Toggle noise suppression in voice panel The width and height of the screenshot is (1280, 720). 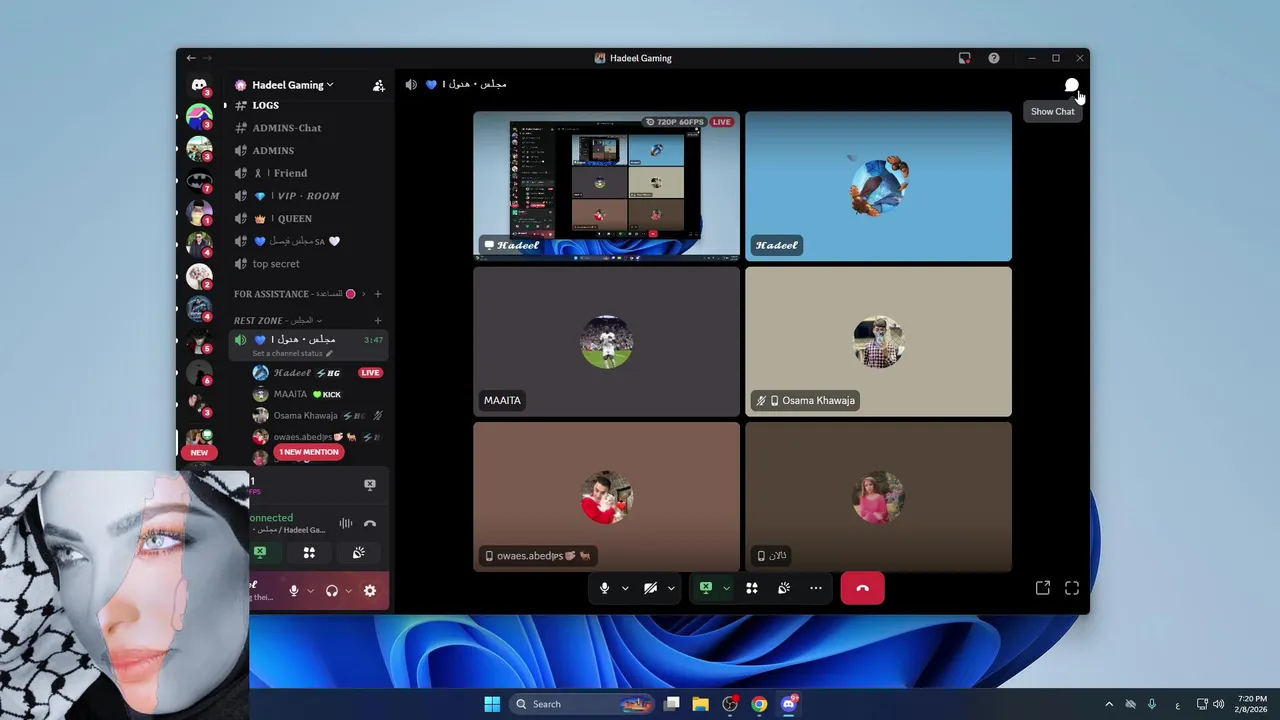point(346,523)
